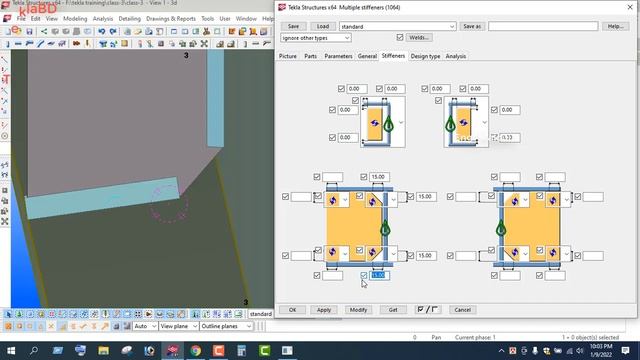Click the Get button
Viewport: 640px width, 360px height.
(x=393, y=310)
